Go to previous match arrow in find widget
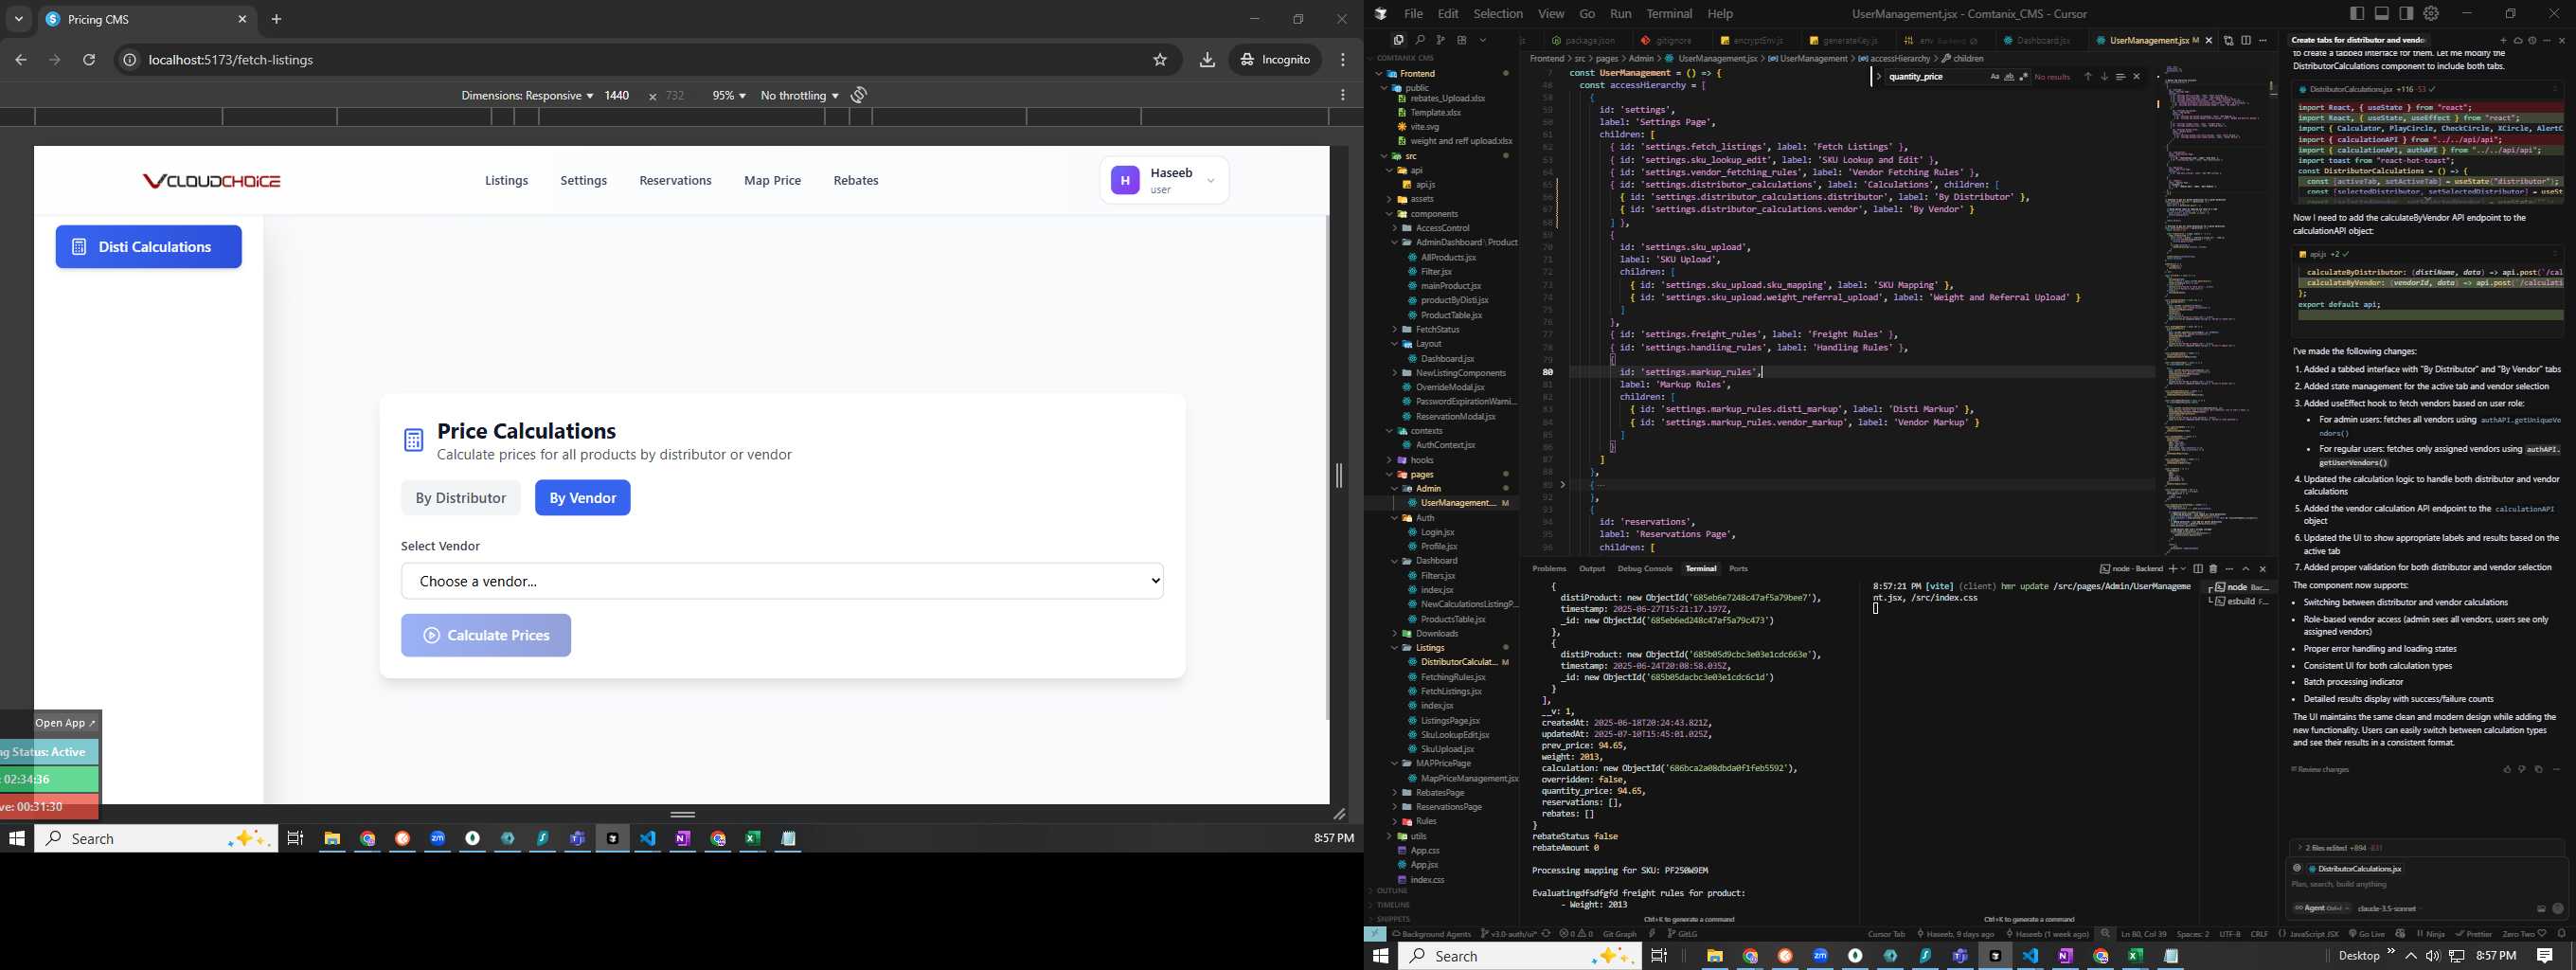 (2088, 77)
